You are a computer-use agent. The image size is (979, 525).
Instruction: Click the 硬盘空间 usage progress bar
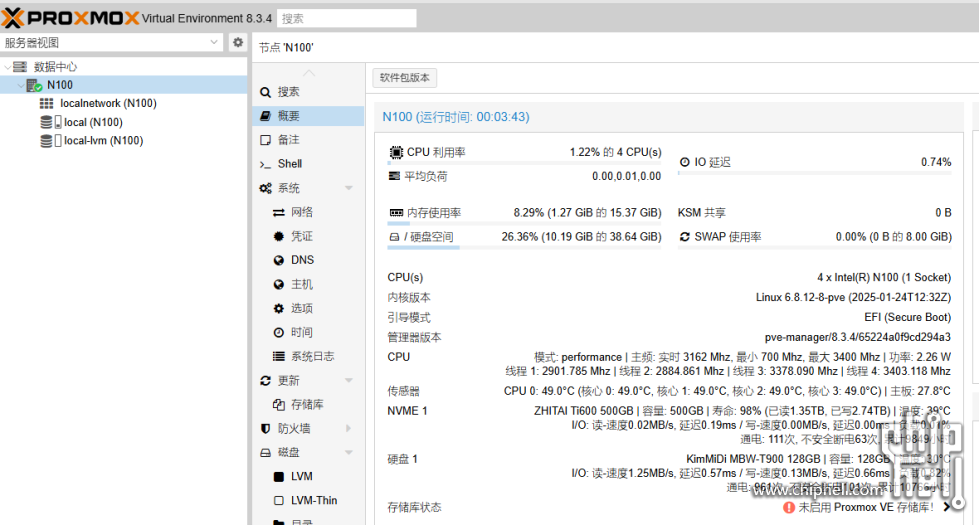524,248
